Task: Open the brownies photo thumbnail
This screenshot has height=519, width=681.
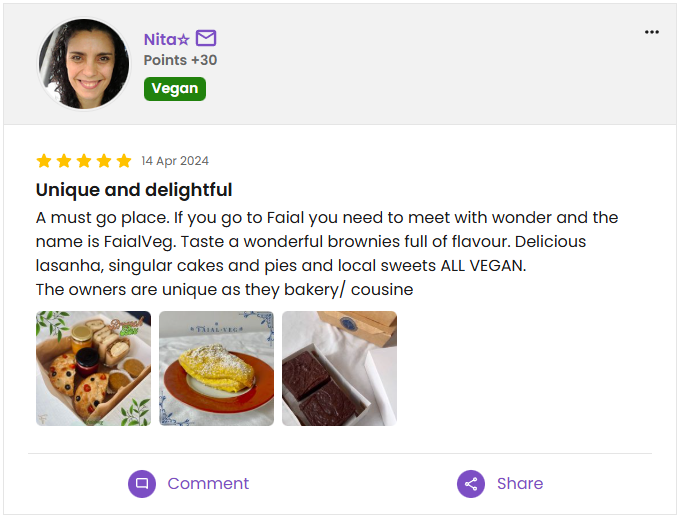Action: tap(339, 368)
